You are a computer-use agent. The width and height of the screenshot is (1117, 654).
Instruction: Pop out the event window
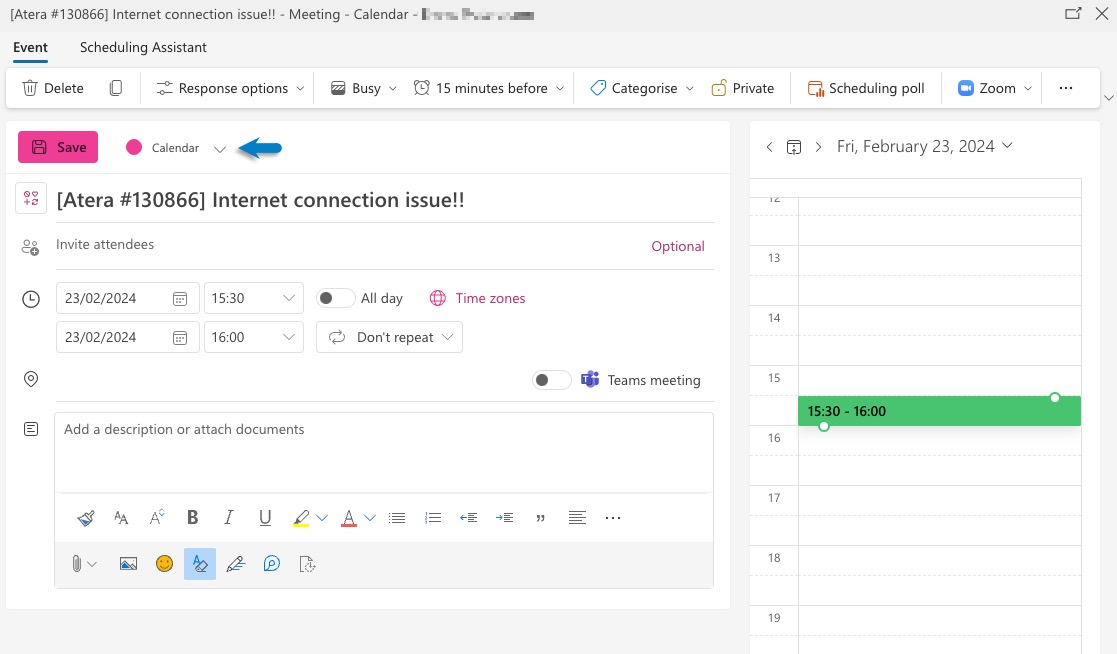1073,14
